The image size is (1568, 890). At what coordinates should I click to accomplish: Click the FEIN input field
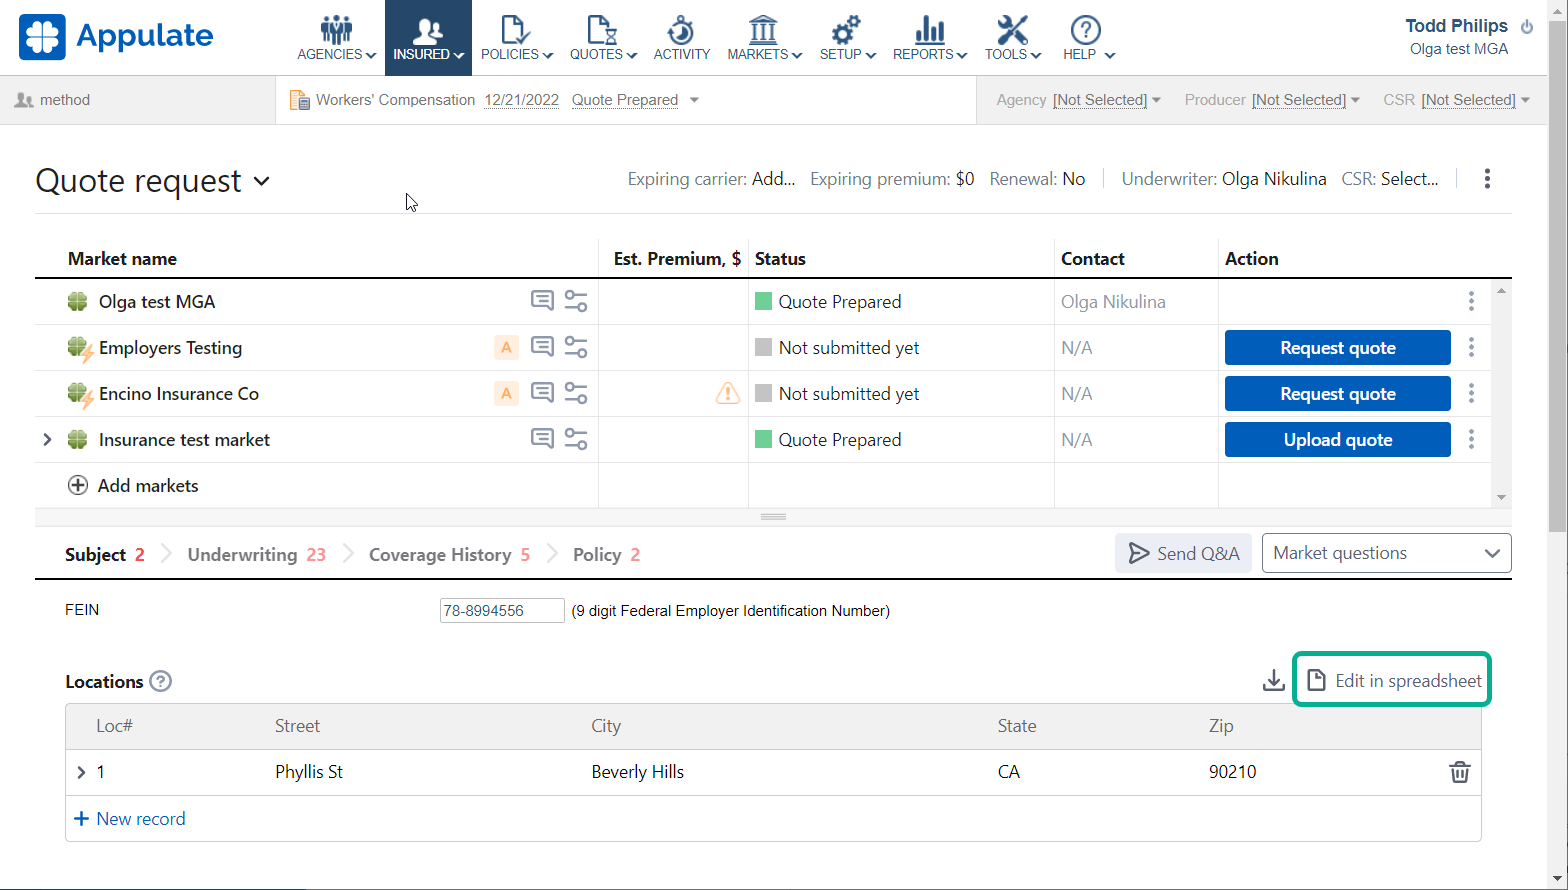(x=502, y=611)
